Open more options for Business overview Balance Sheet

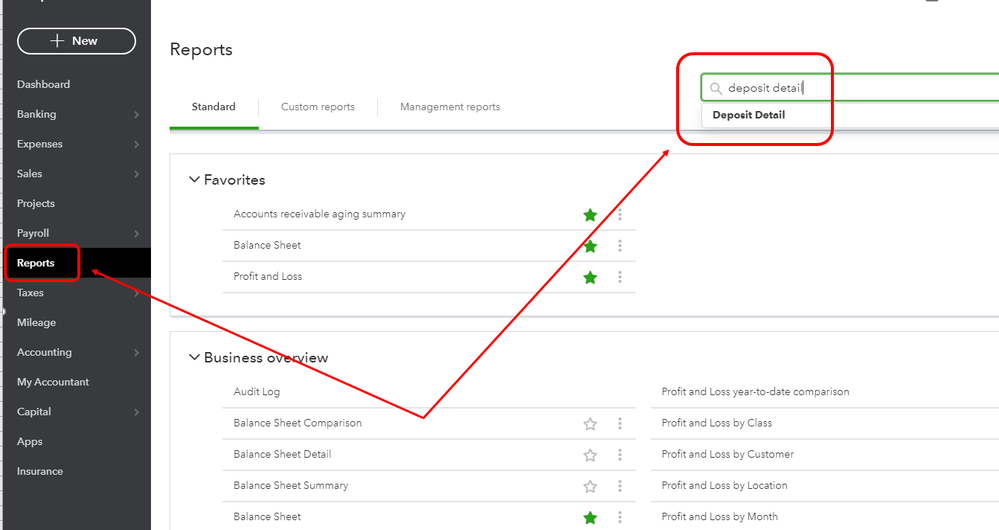619,517
